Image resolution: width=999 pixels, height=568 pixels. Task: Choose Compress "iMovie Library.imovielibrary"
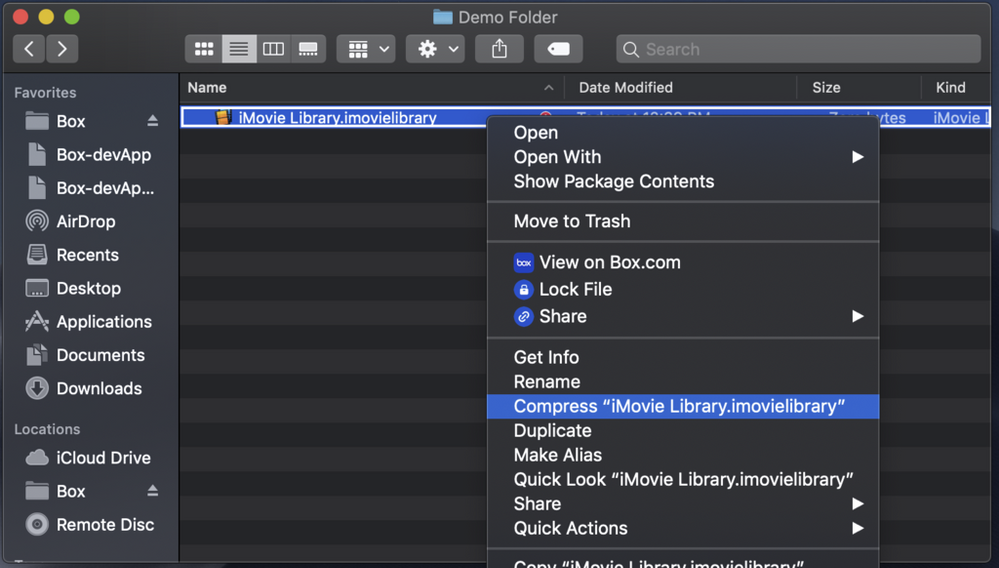(683, 406)
